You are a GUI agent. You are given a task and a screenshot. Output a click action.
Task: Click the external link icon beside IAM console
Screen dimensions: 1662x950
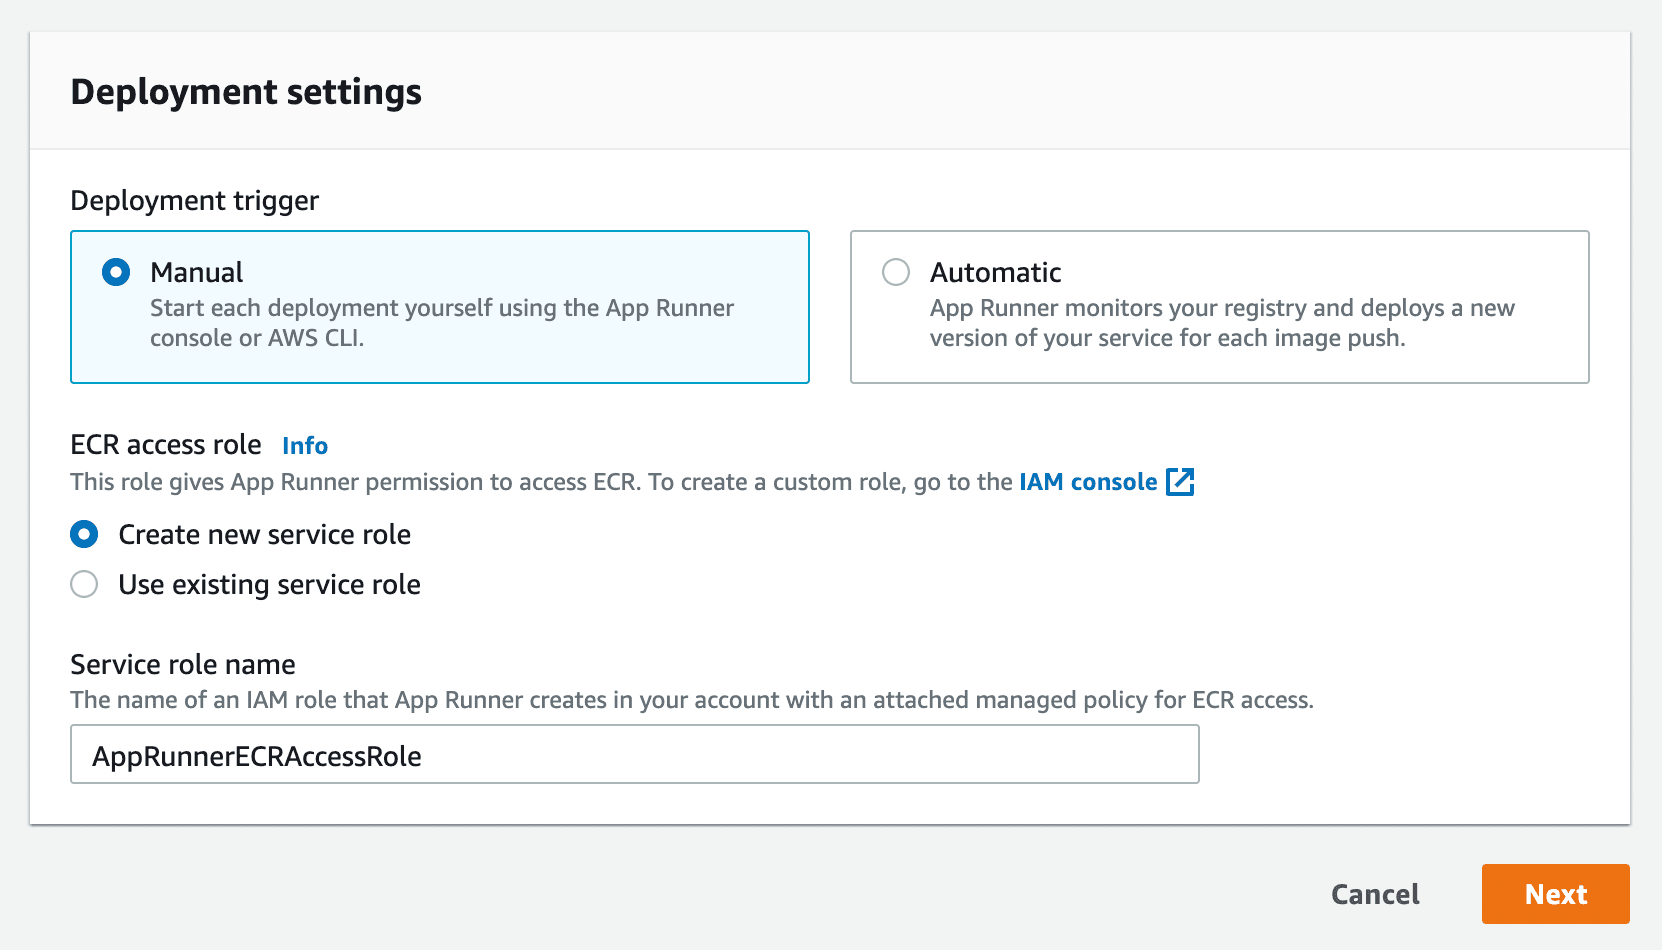pyautogui.click(x=1181, y=482)
